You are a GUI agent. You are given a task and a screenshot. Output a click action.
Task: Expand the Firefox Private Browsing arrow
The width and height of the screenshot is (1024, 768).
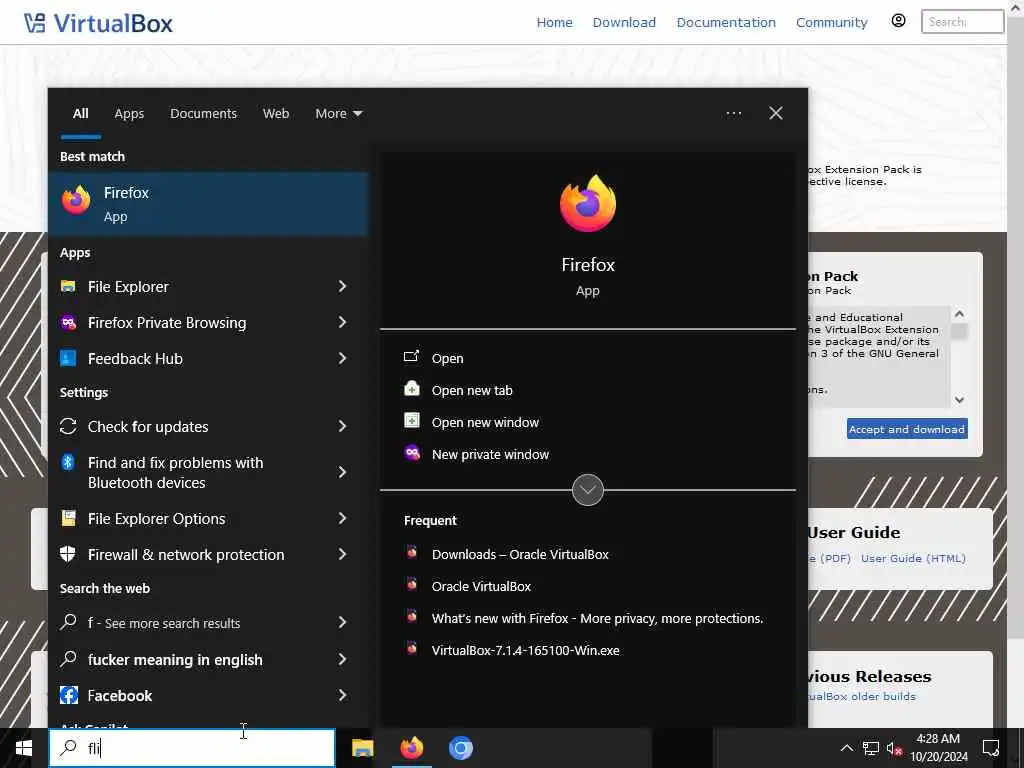342,322
